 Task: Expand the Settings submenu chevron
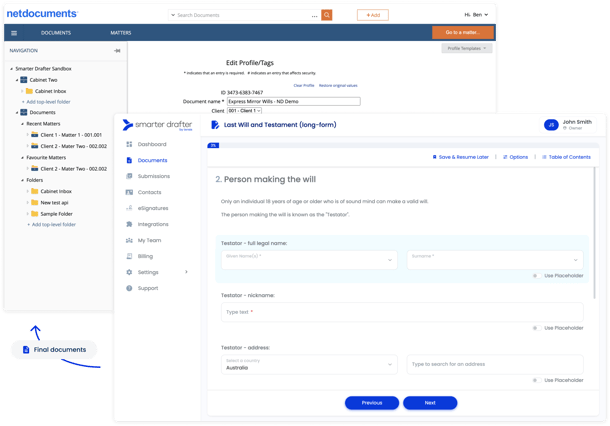pos(186,272)
